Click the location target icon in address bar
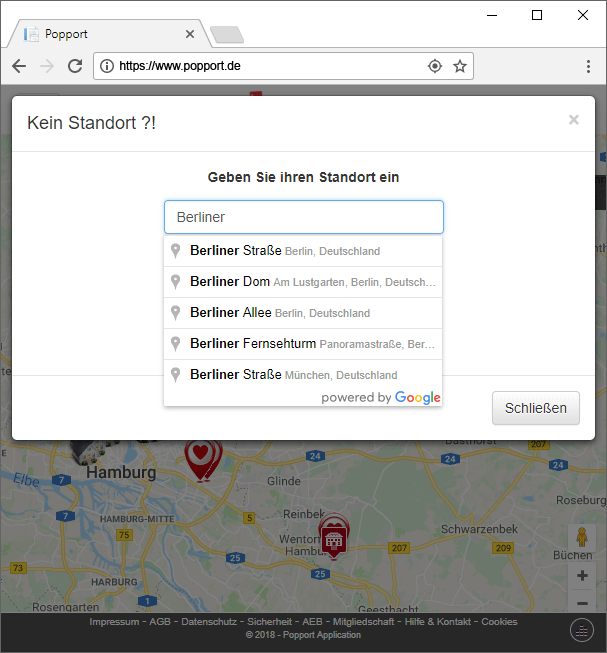The width and height of the screenshot is (607, 653). pyautogui.click(x=435, y=66)
